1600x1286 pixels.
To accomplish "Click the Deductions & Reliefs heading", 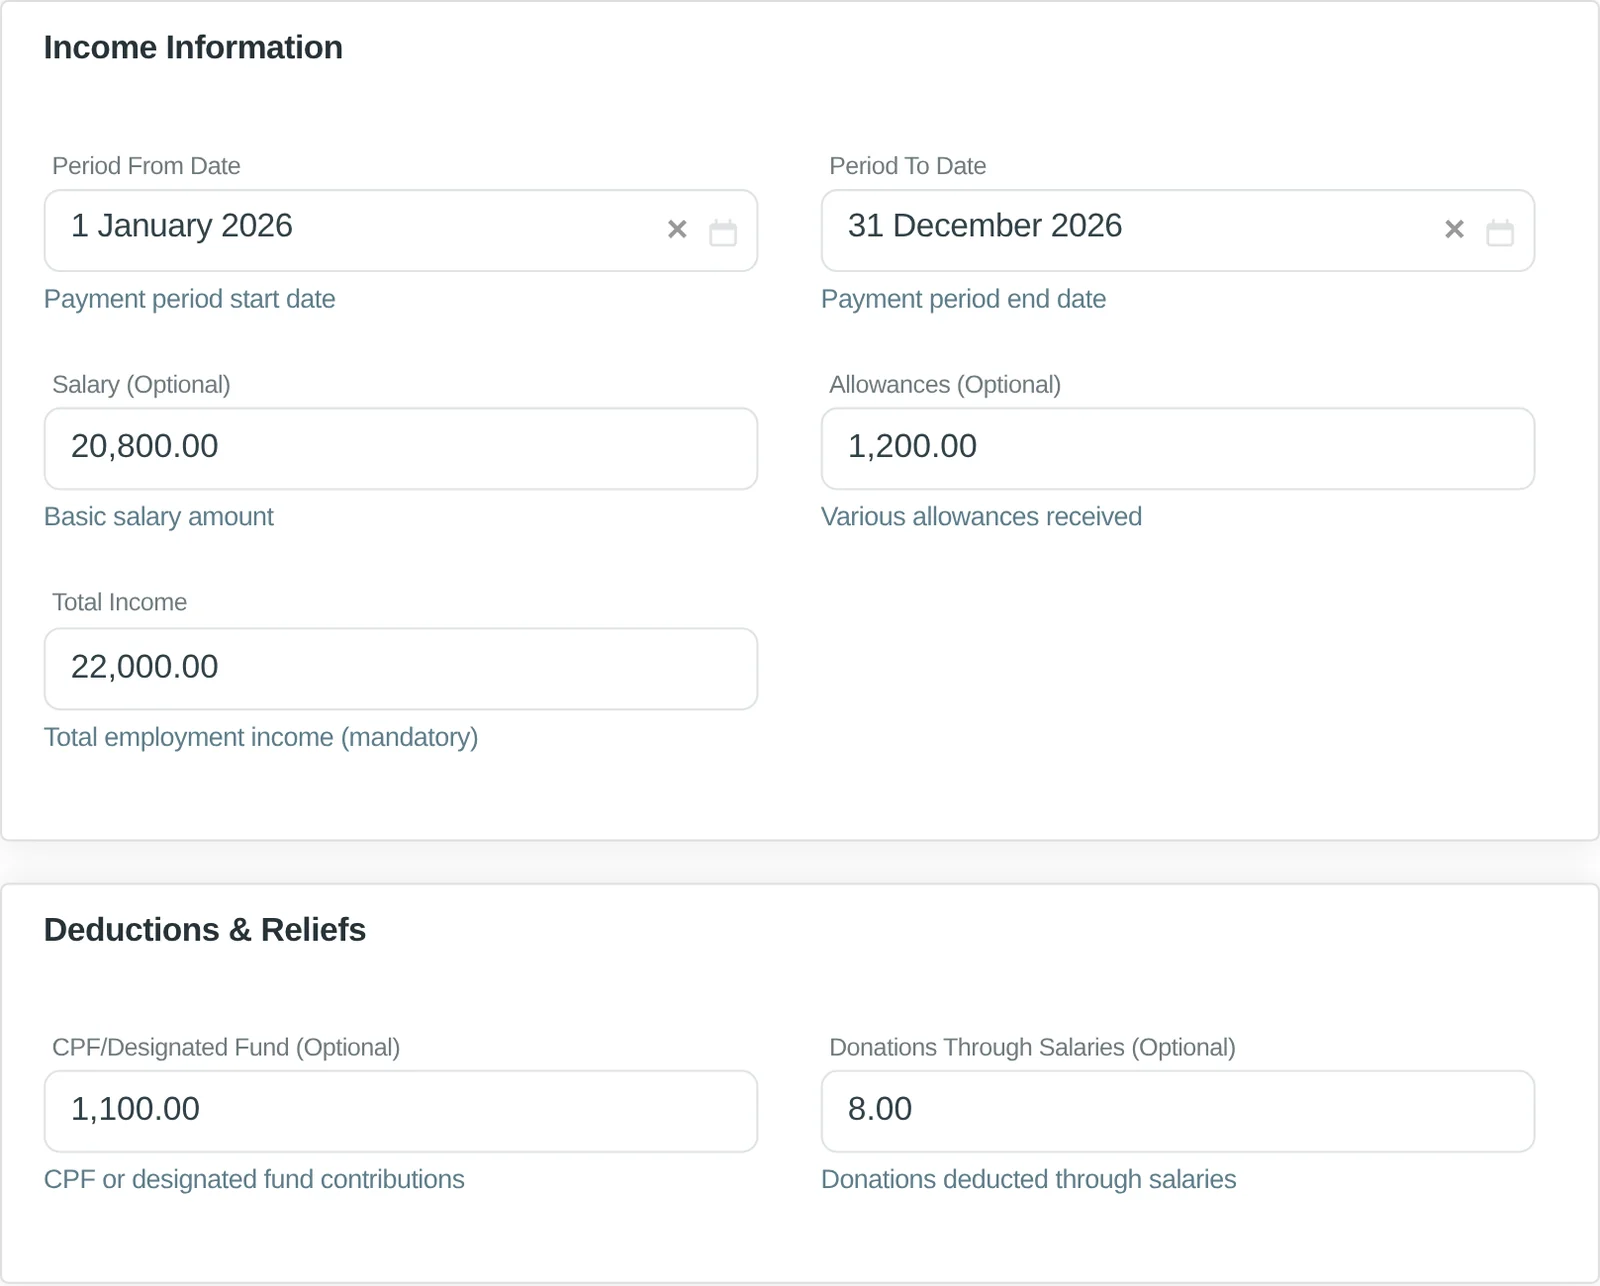I will (205, 930).
